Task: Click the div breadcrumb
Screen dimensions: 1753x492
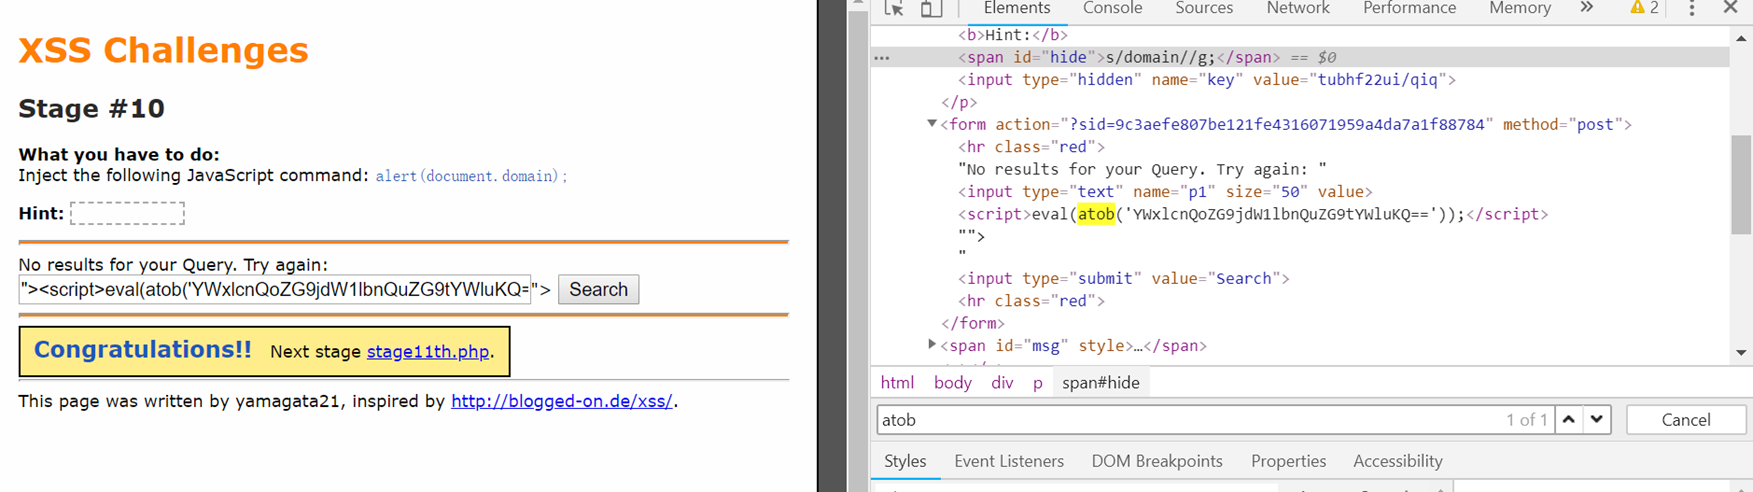Action: [x=1002, y=383]
